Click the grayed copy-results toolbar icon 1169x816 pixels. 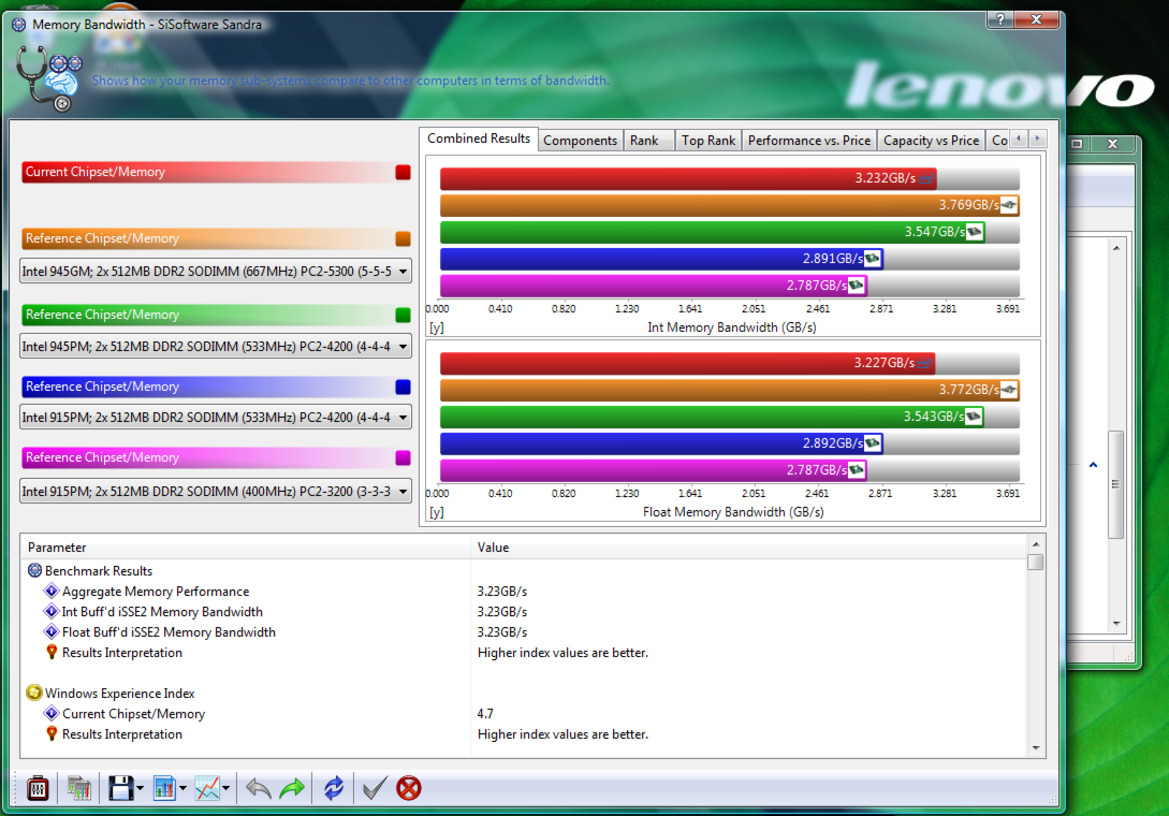[x=78, y=788]
